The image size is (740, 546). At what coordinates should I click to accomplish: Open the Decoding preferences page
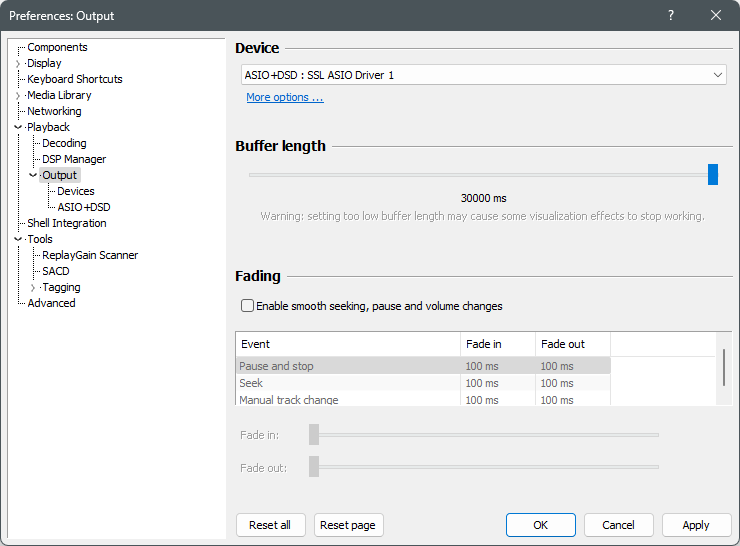pyautogui.click(x=64, y=143)
